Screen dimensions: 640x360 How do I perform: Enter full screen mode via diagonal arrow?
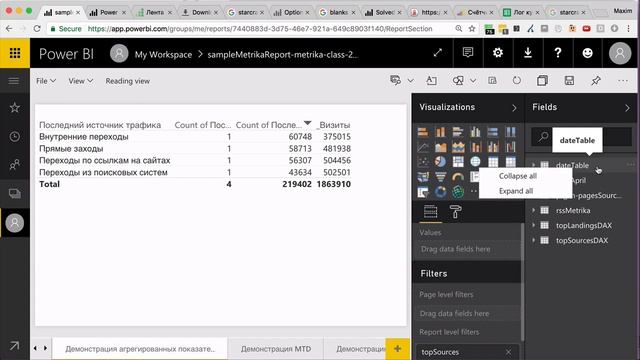coord(438,53)
